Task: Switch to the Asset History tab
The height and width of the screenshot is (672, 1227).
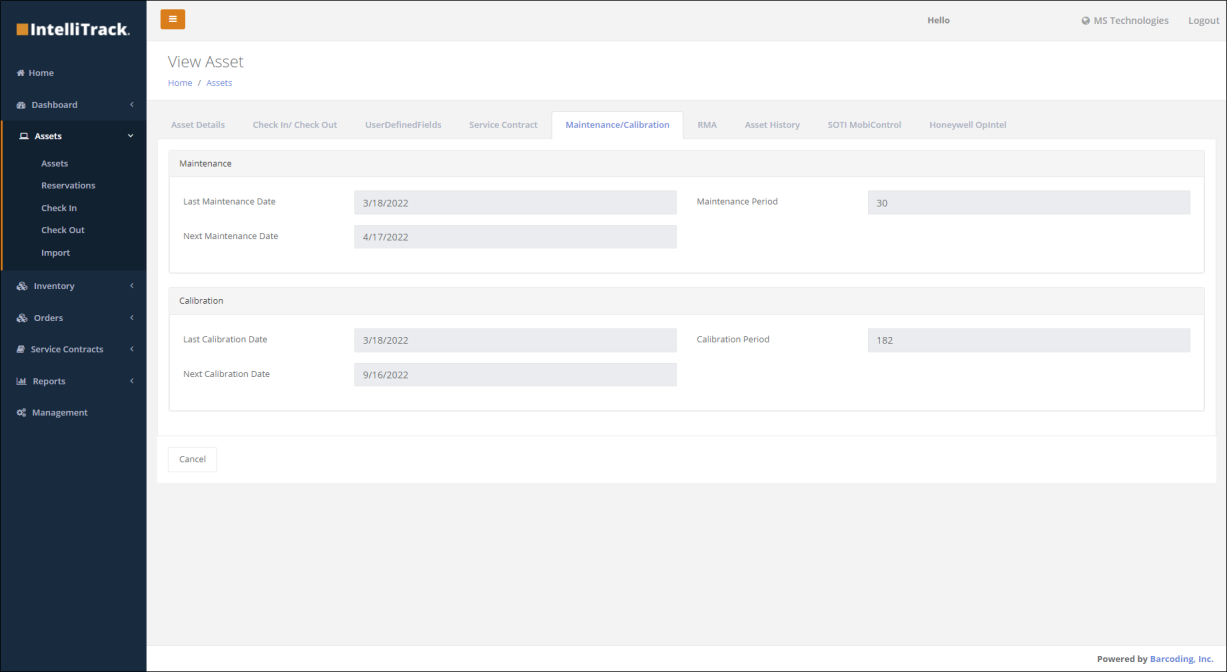Action: pos(772,125)
